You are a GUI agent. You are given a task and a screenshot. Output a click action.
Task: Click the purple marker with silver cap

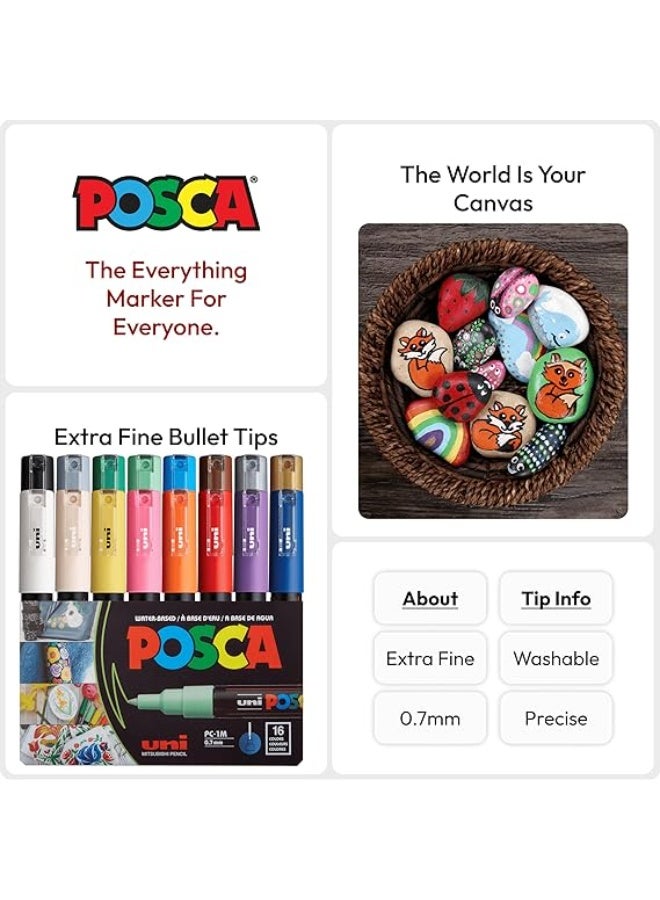[251, 527]
